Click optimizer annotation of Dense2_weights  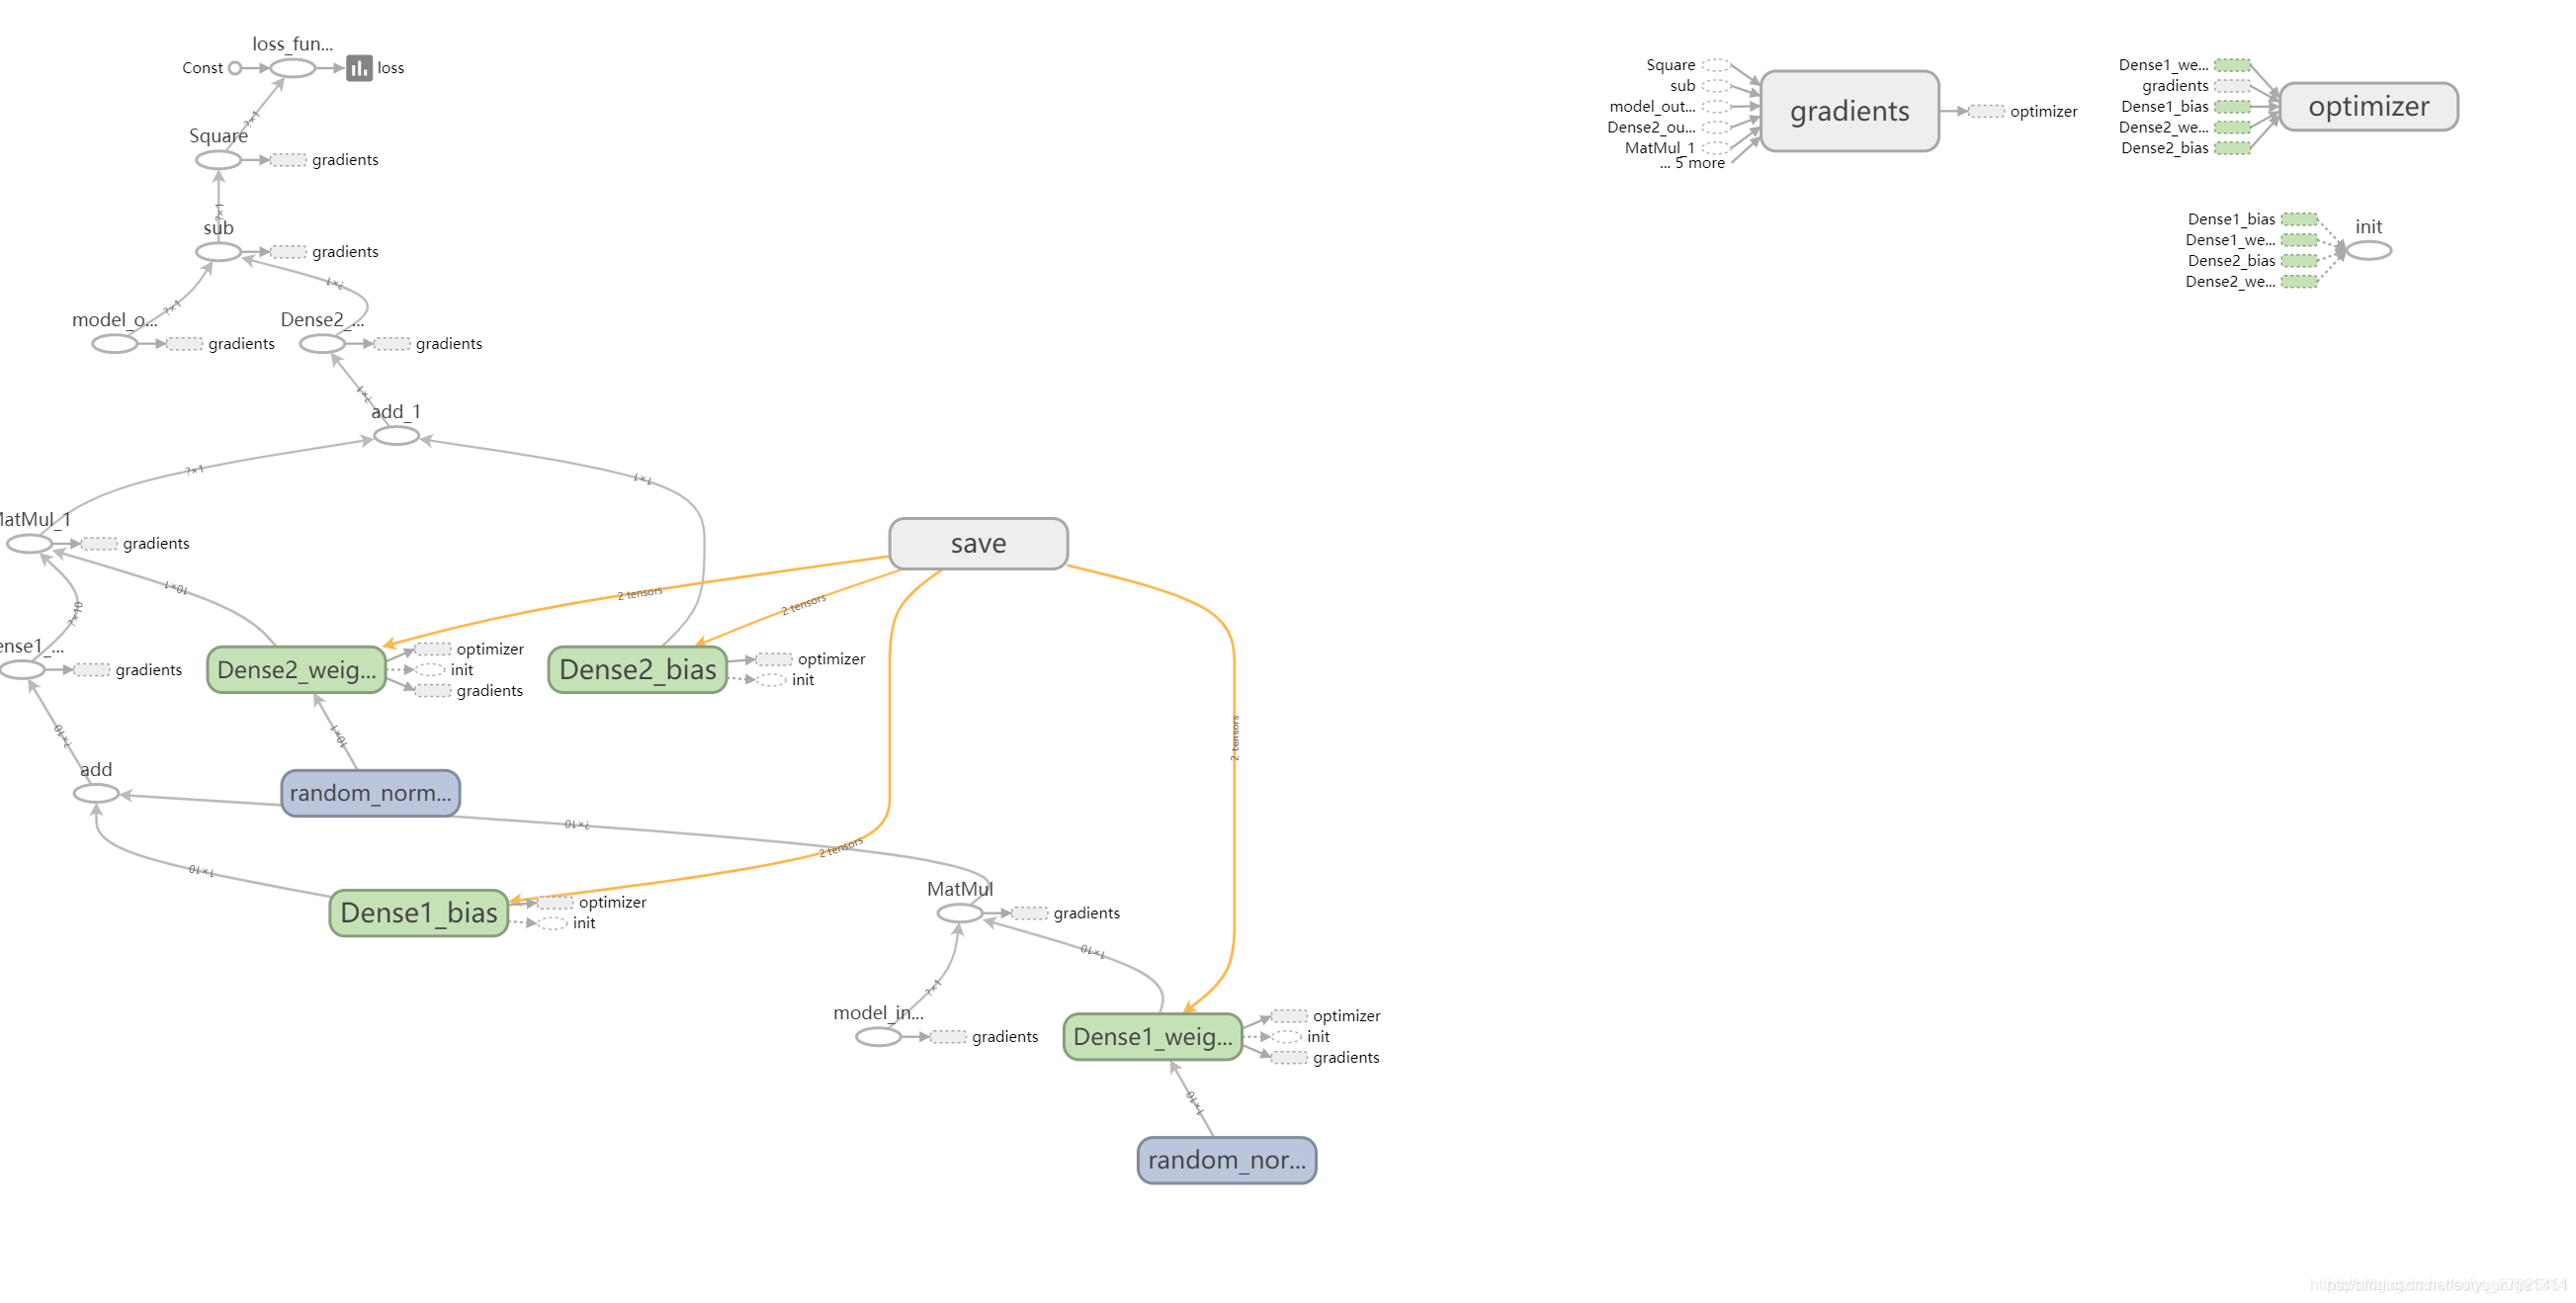click(471, 649)
